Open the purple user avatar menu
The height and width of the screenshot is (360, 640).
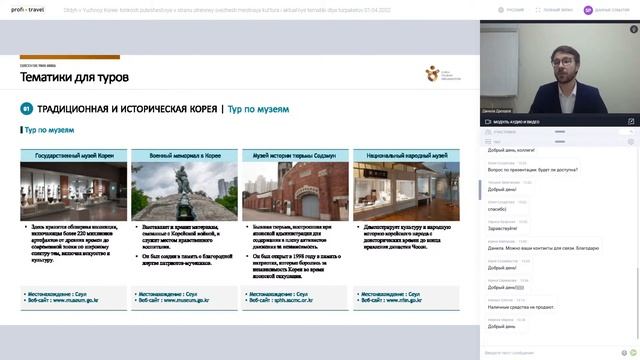click(x=588, y=10)
